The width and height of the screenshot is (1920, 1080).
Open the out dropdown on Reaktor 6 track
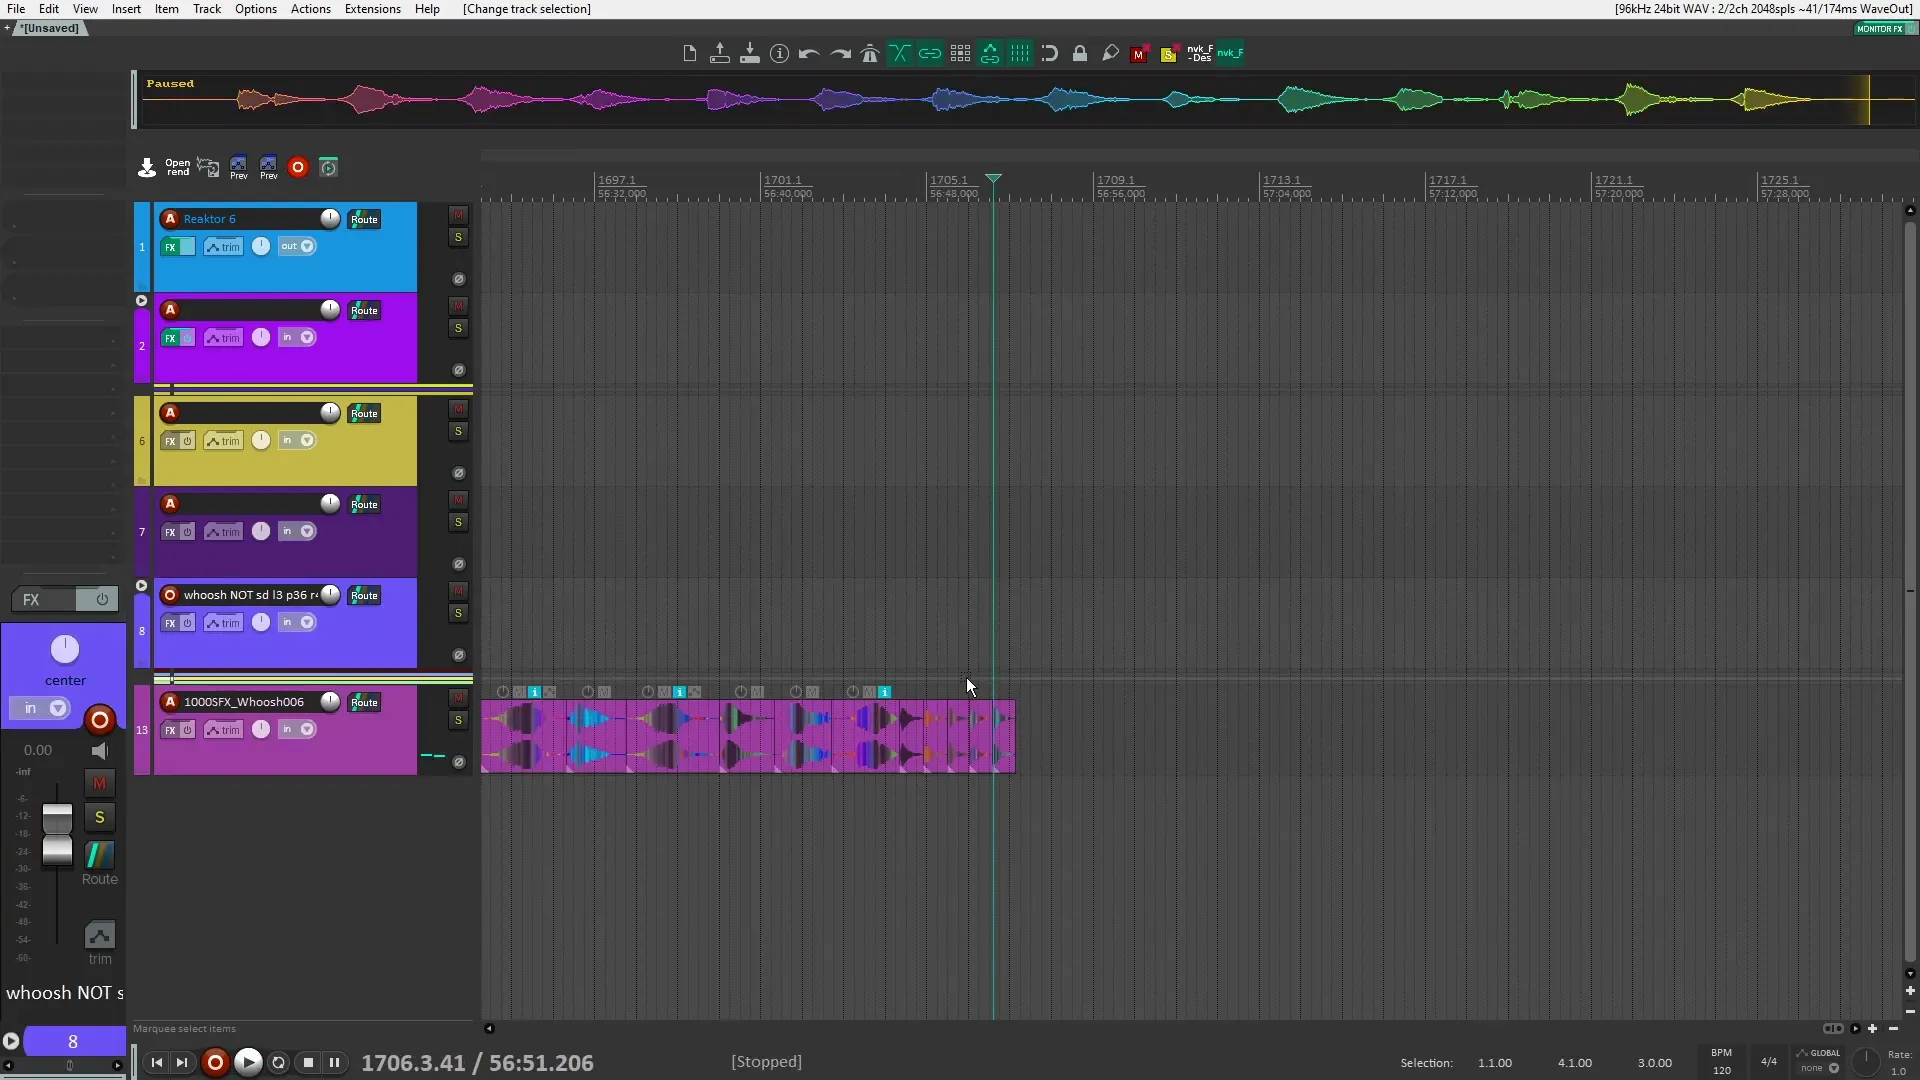(x=297, y=246)
